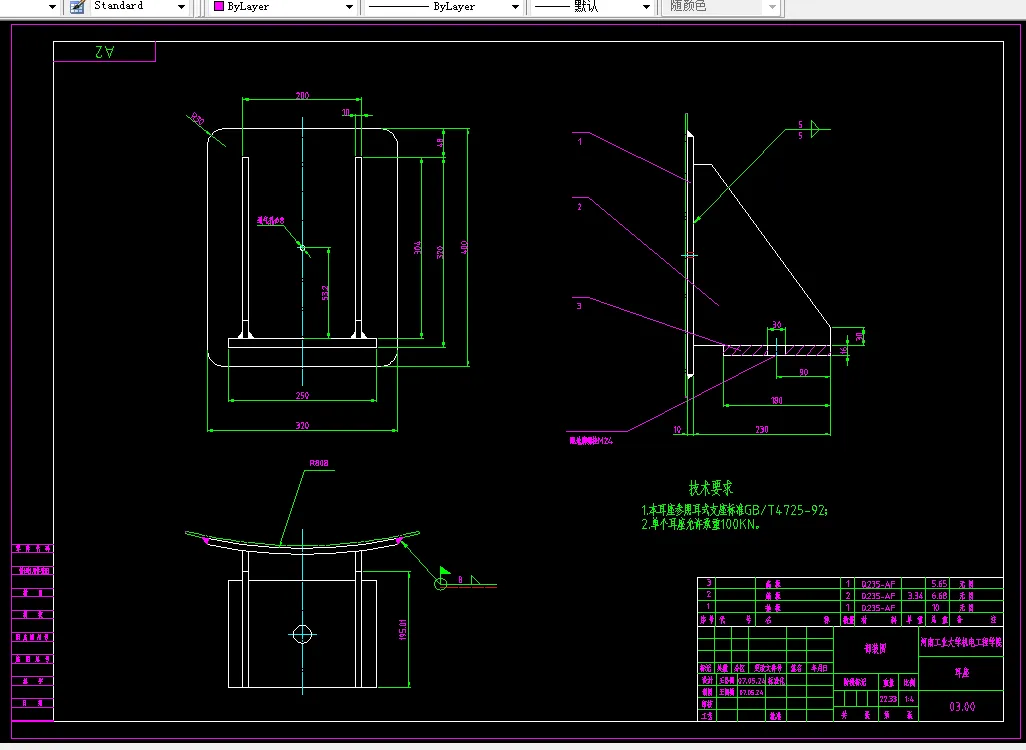Select the 53.2 dimension text
Image resolution: width=1026 pixels, height=750 pixels.
tap(325, 293)
